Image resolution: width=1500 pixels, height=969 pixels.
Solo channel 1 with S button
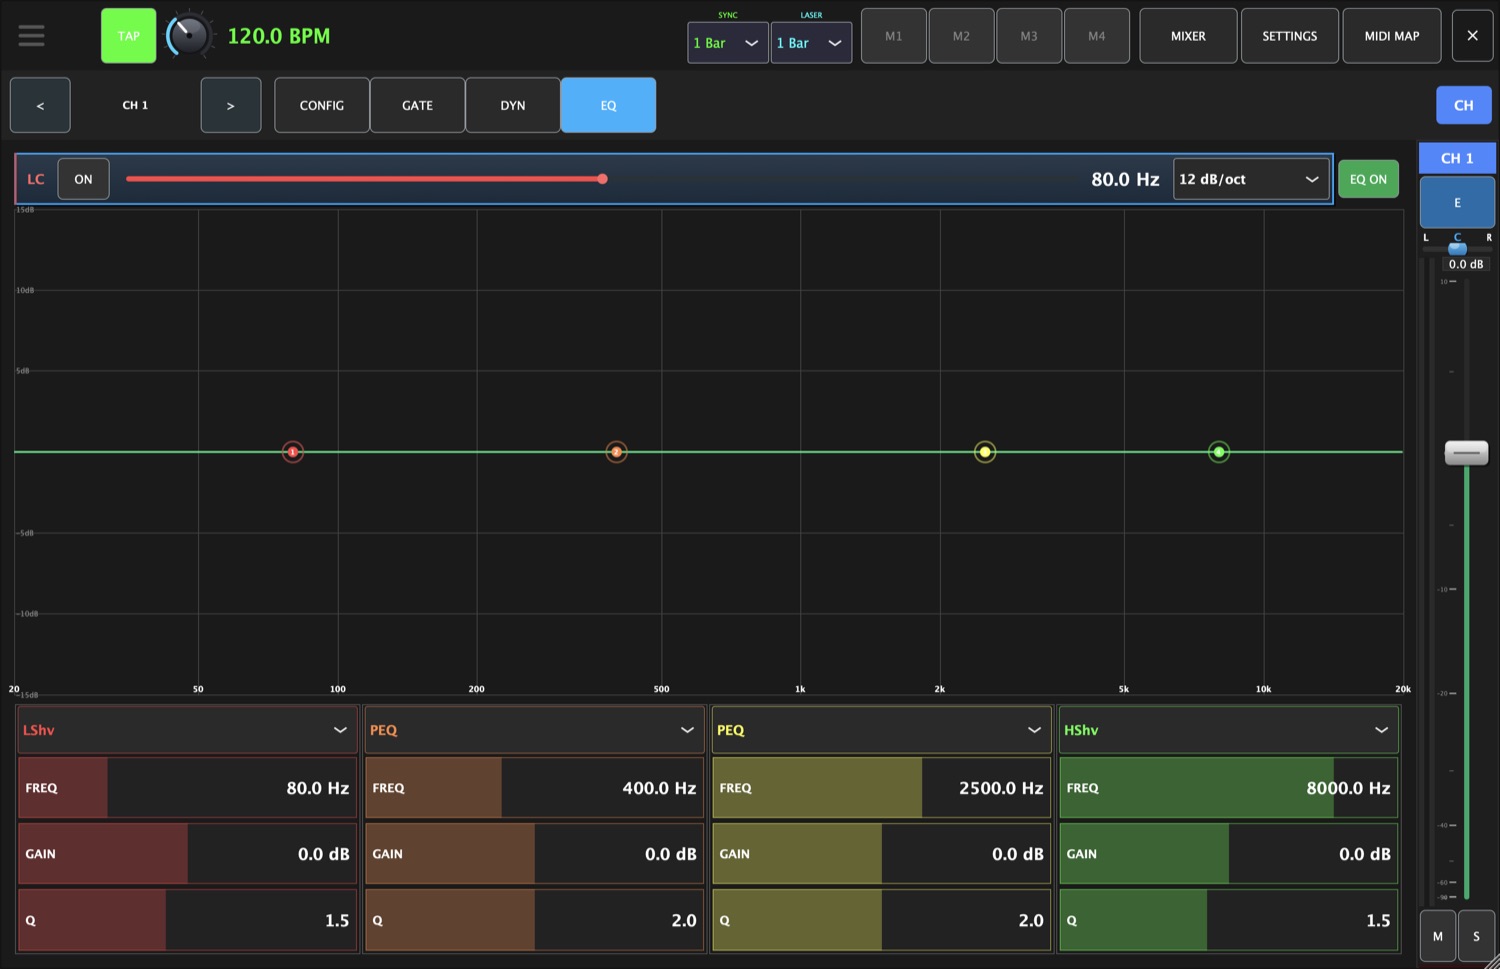[x=1476, y=936]
